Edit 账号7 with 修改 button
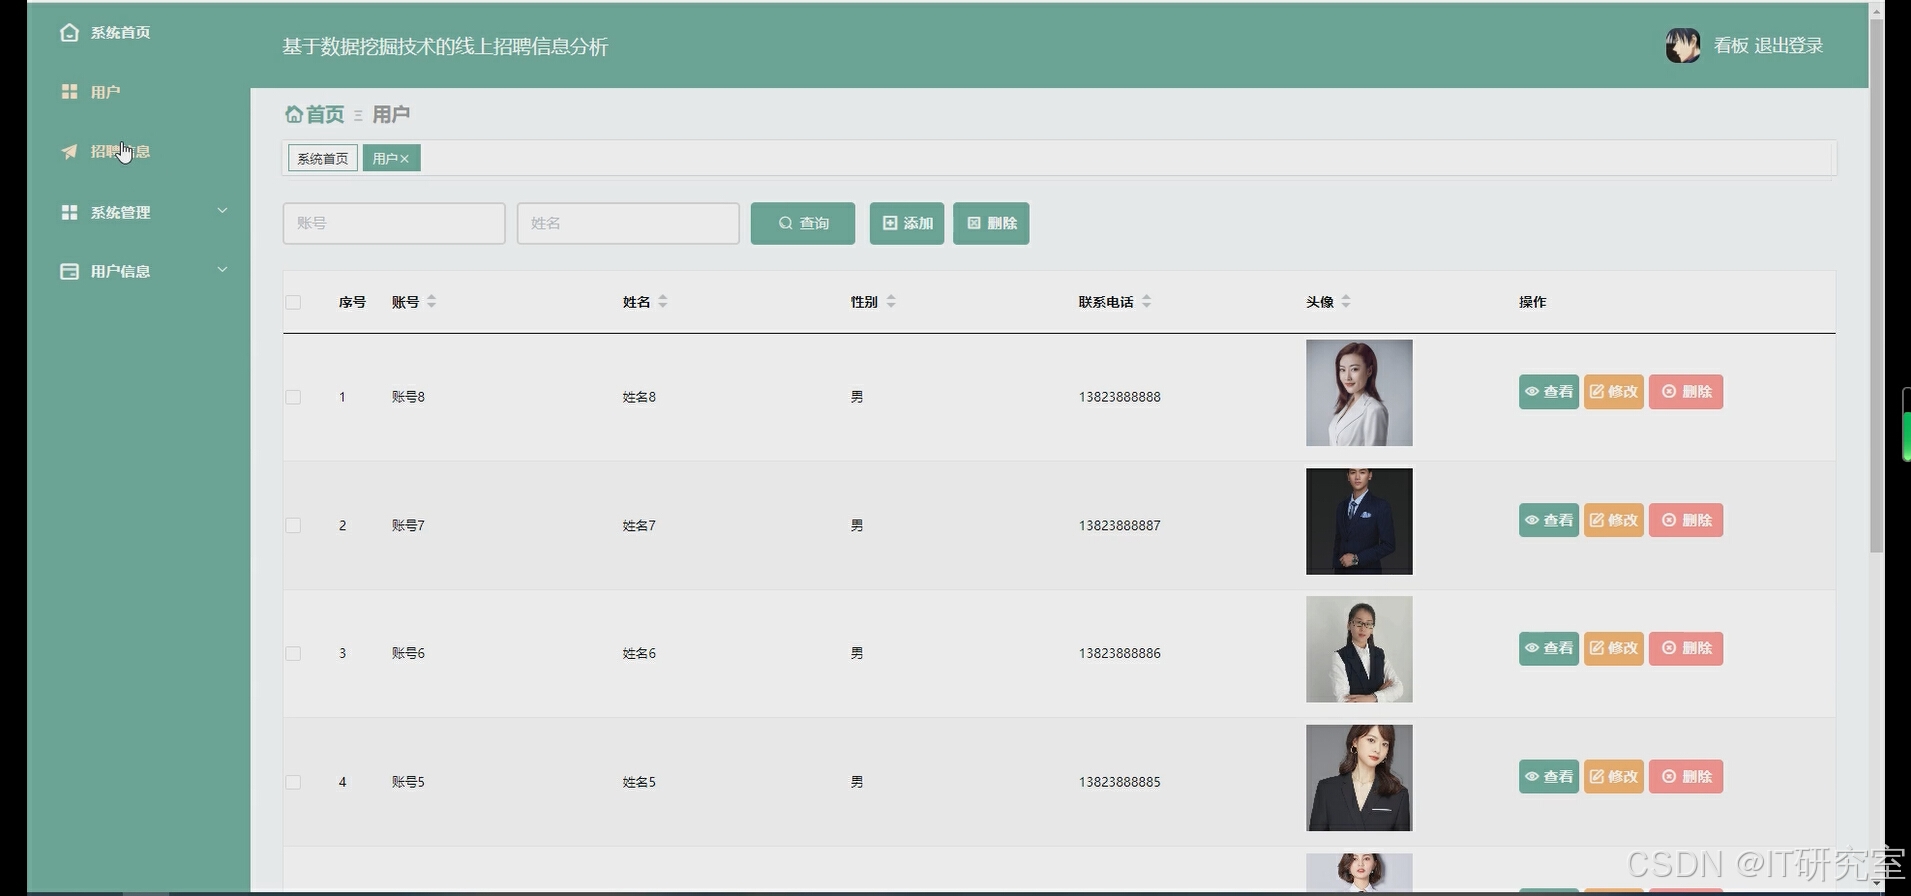Screen dimensions: 1911x896 pos(1614,520)
